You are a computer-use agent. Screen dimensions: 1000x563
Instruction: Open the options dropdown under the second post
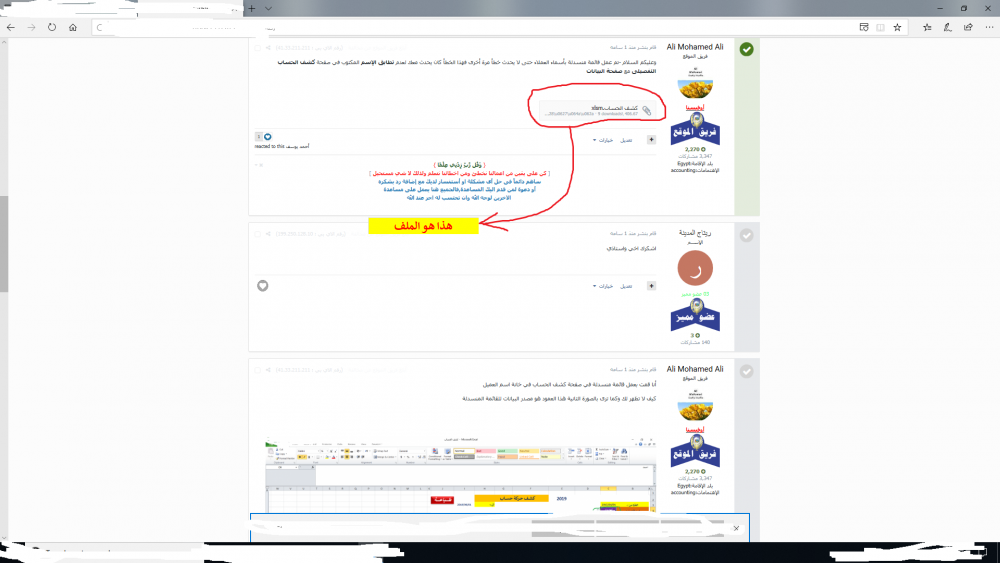[603, 286]
